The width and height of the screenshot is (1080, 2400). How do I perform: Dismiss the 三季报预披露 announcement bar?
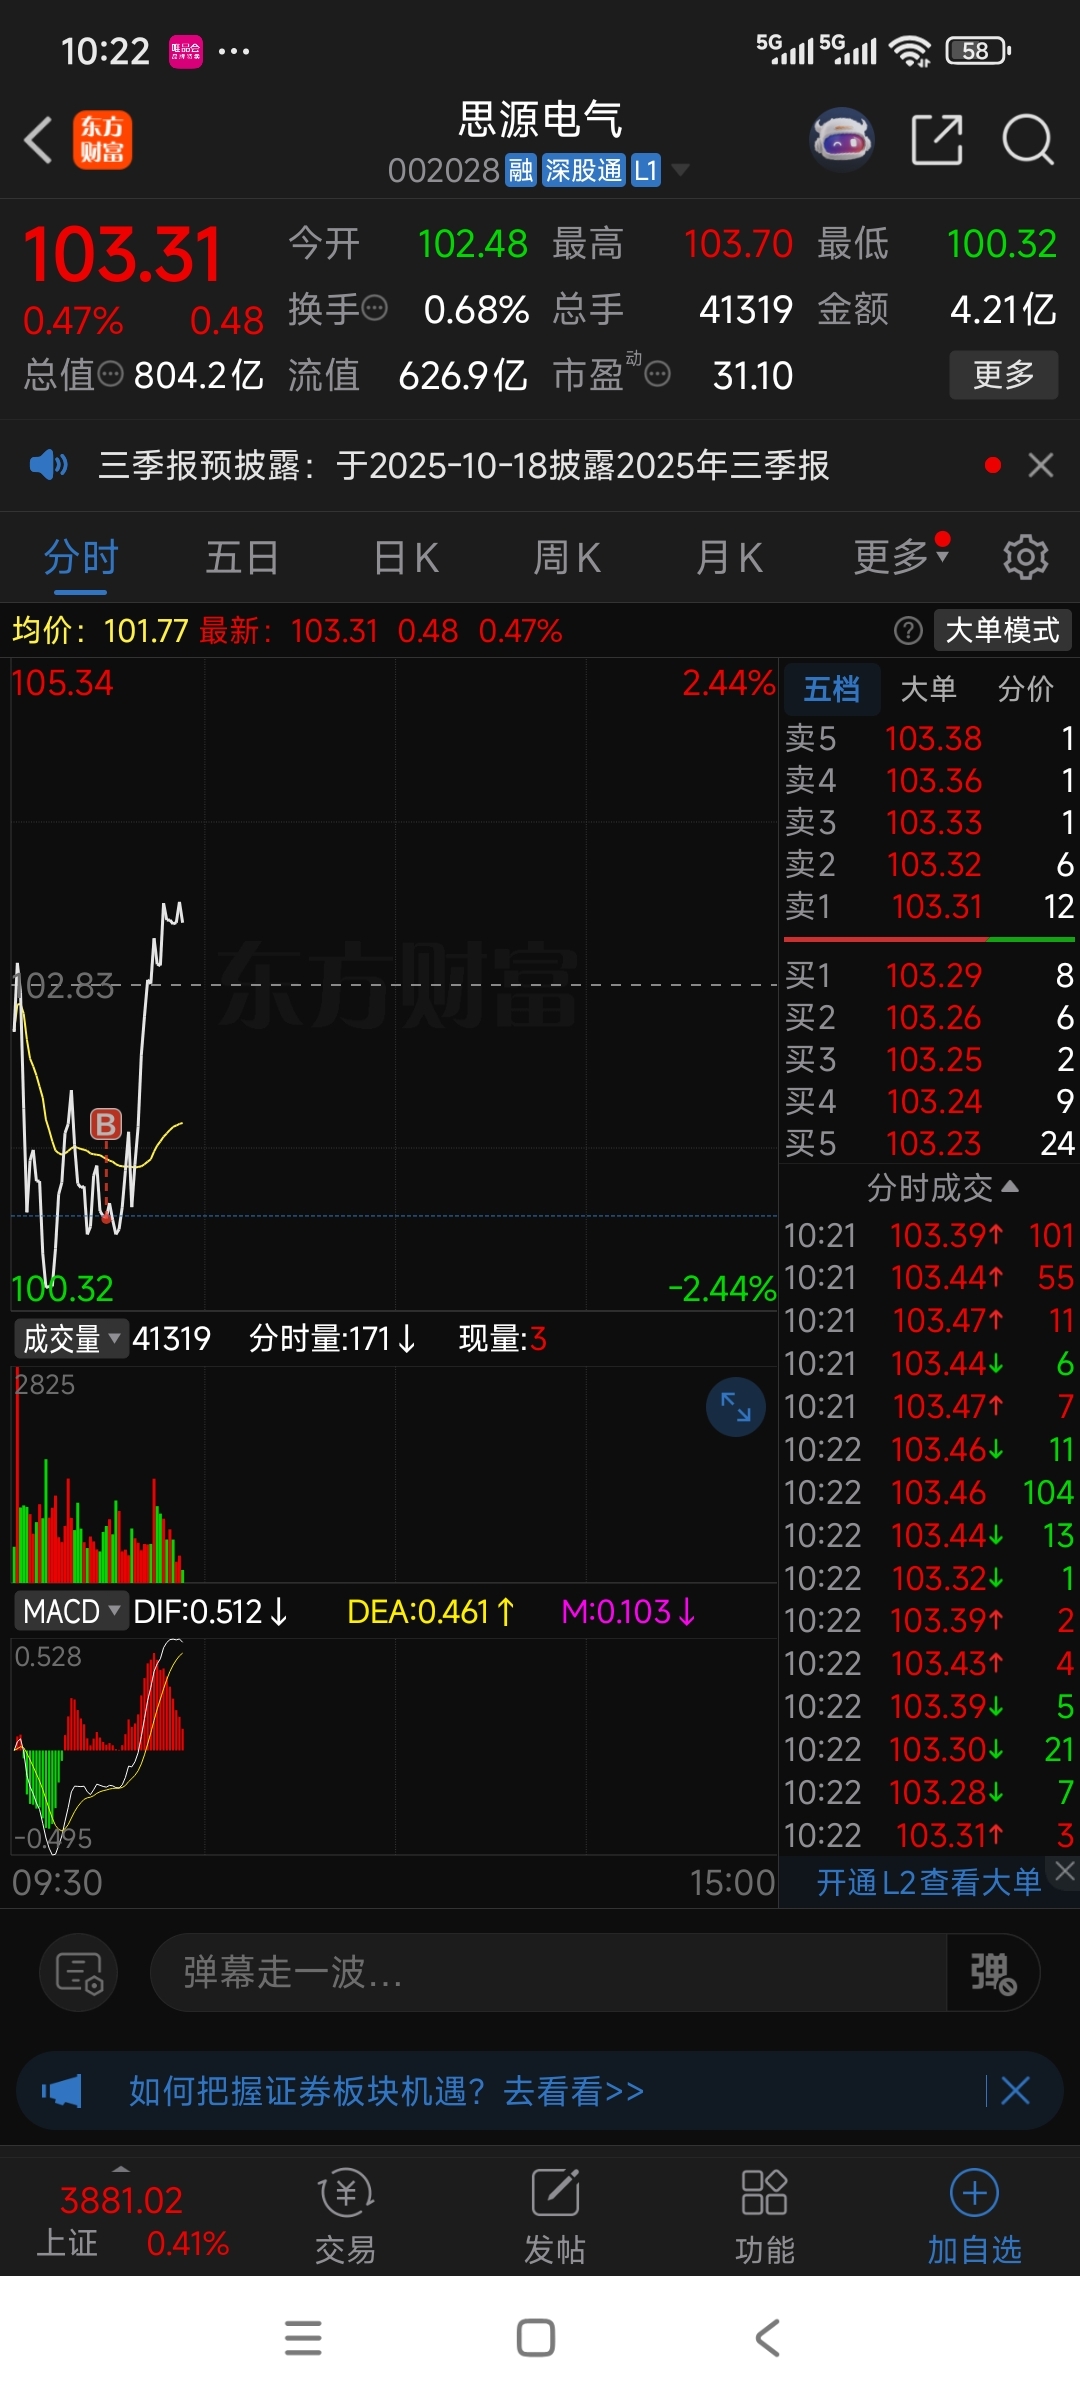click(1041, 465)
